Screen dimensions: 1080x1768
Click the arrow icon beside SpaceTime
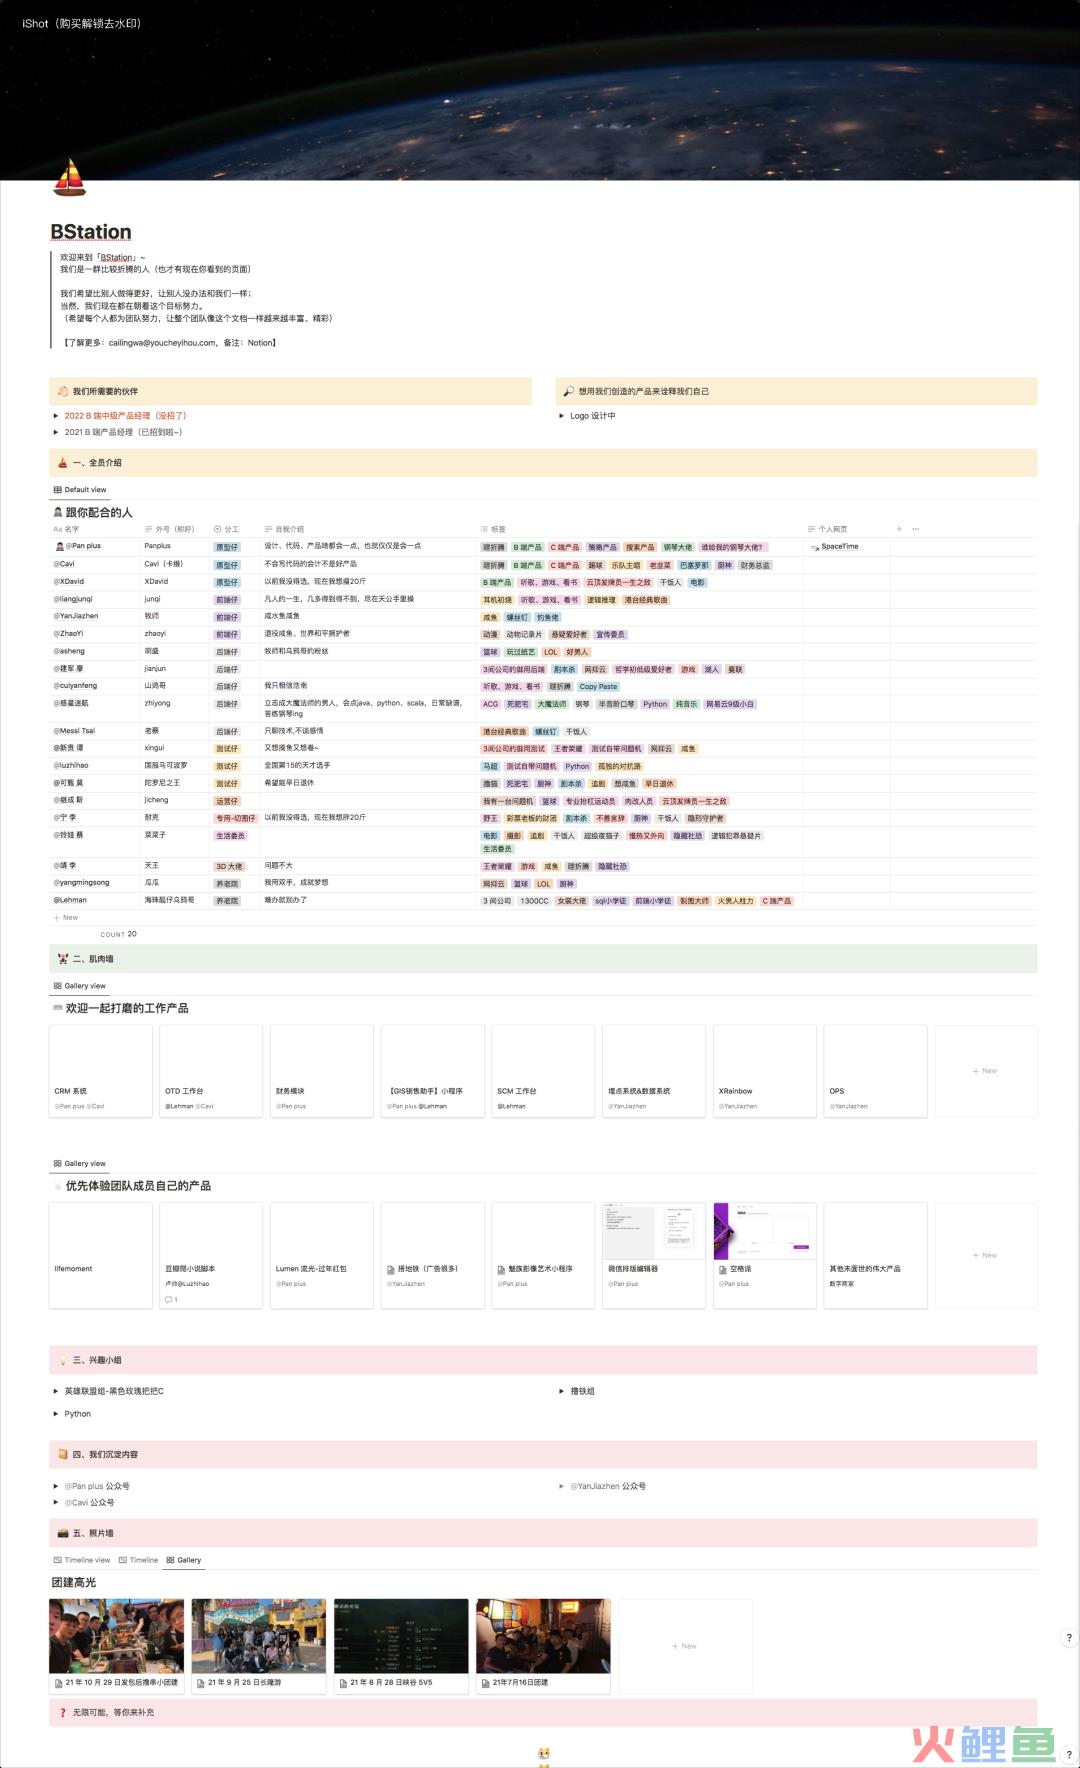point(814,547)
